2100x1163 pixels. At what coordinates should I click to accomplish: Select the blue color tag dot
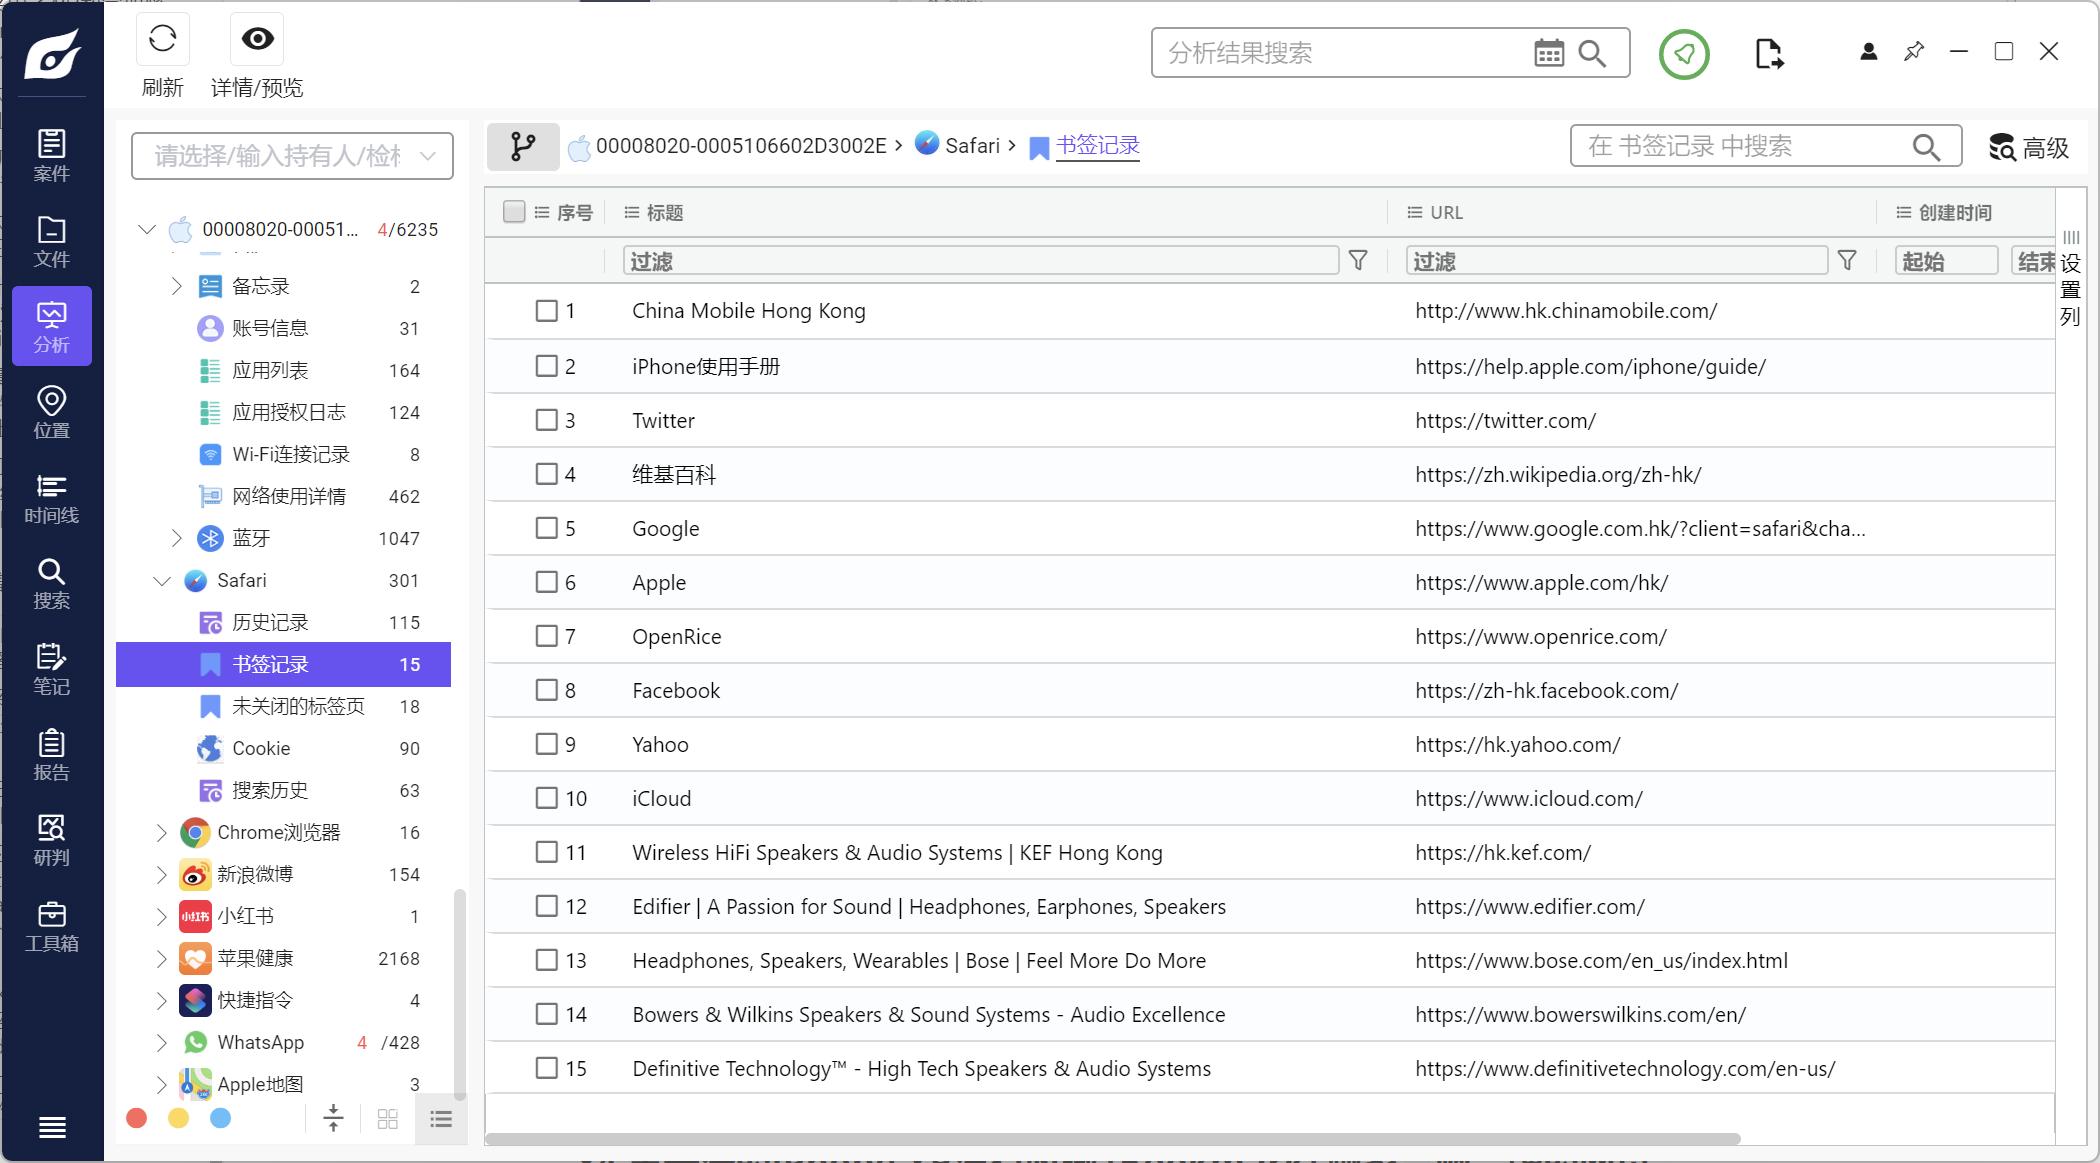point(220,1118)
